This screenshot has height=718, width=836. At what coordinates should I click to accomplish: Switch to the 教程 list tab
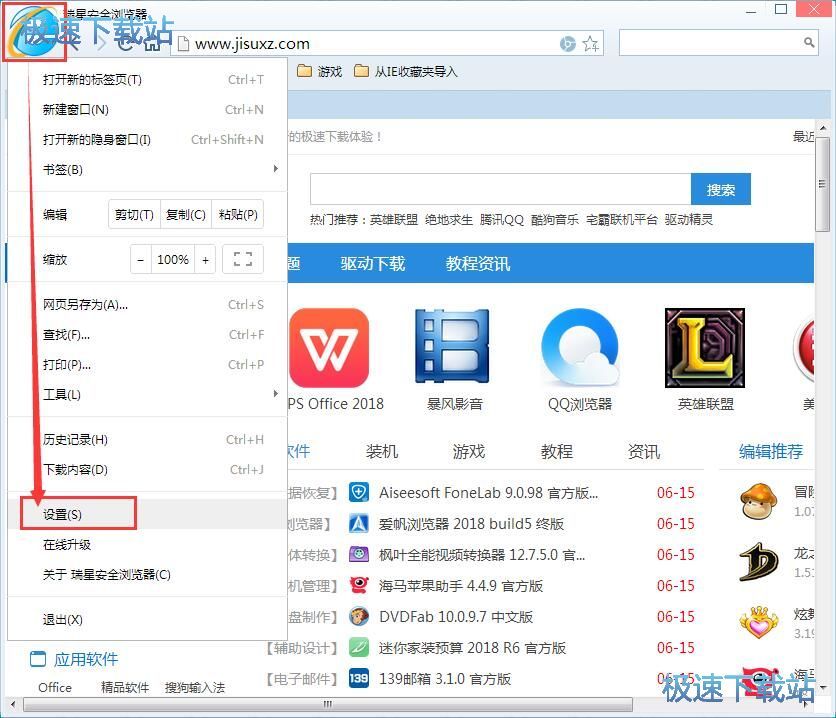557,451
